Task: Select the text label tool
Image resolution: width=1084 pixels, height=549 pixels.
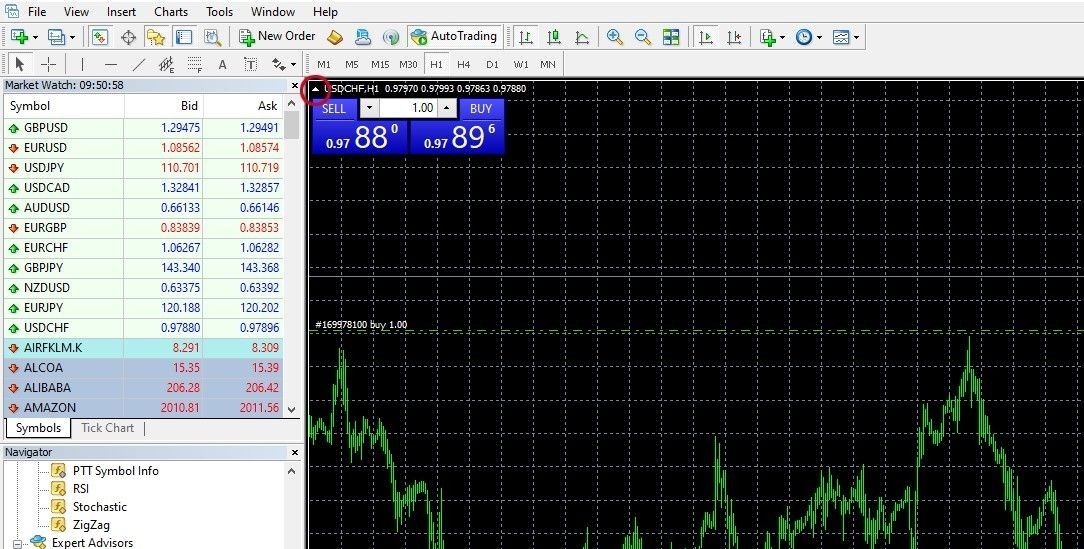Action: tap(250, 64)
